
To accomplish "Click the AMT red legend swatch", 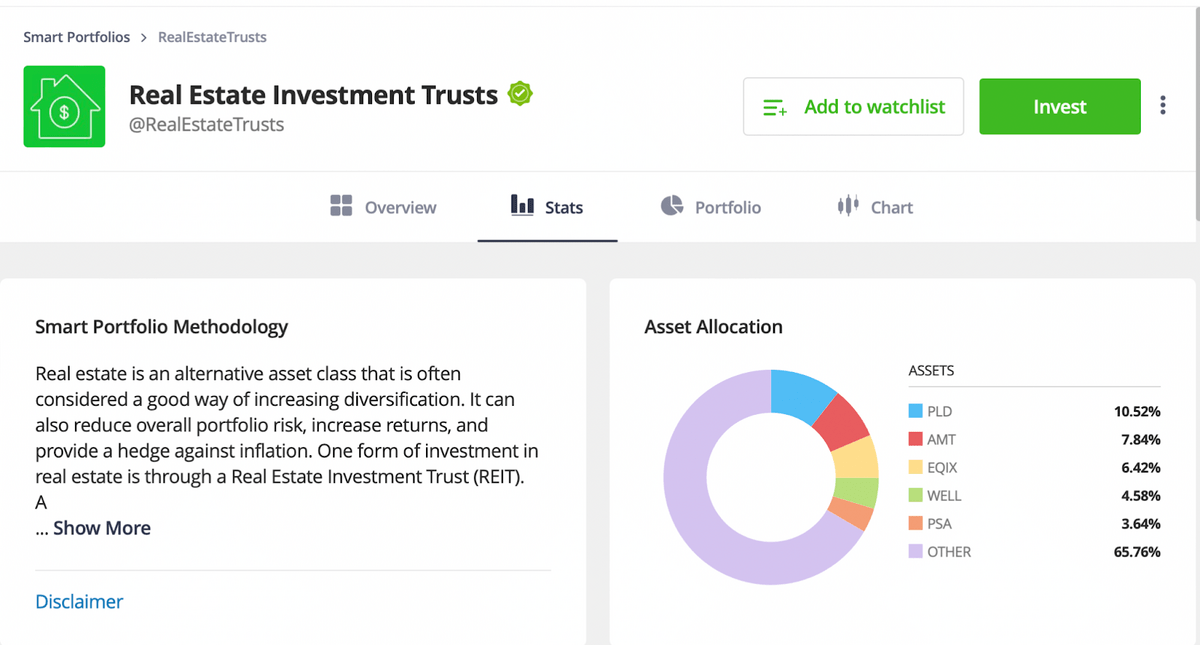I will click(x=915, y=439).
